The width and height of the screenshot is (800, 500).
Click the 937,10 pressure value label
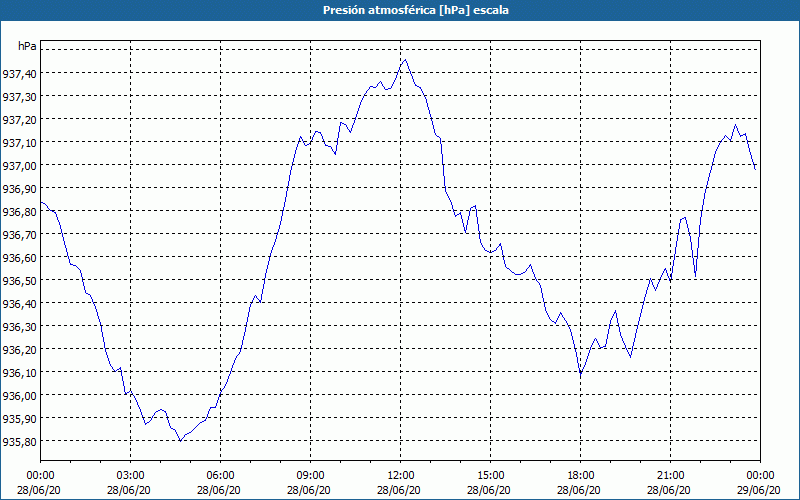coord(20,143)
